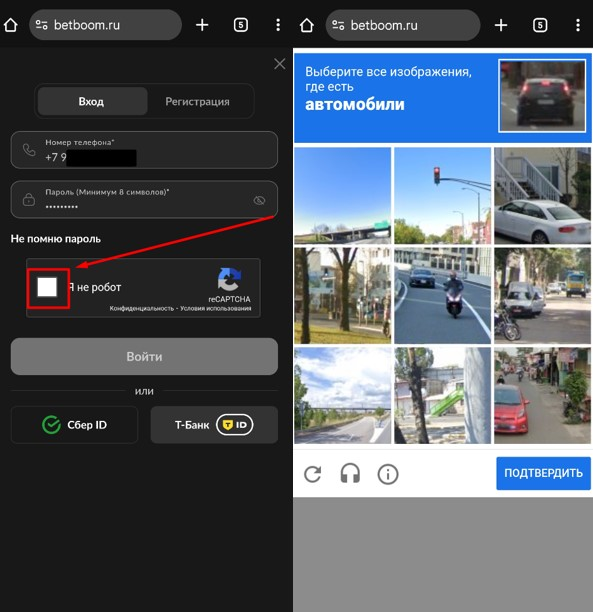This screenshot has height=612, width=593.
Task: Select captcha tile with white sedan
Action: 542,196
